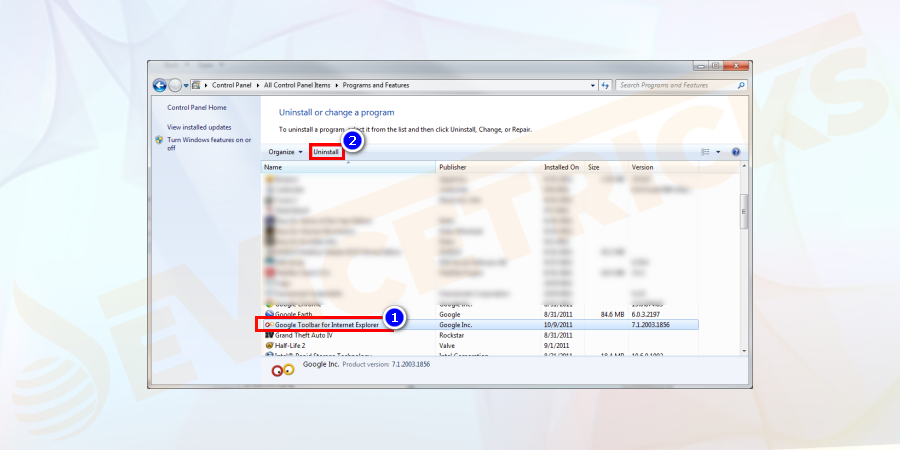The height and width of the screenshot is (450, 900).
Task: Sort by the Size column header
Action: (x=606, y=167)
